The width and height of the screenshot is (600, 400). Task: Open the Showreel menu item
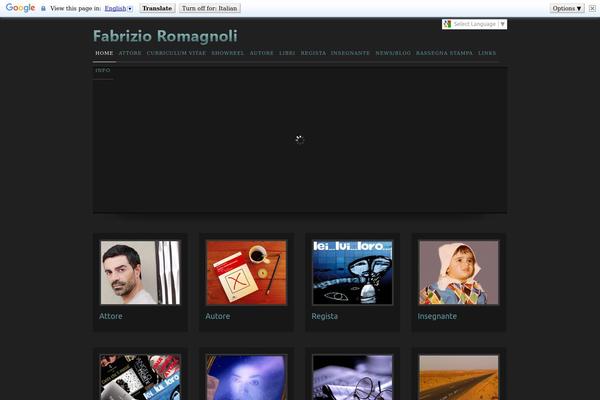[228, 53]
